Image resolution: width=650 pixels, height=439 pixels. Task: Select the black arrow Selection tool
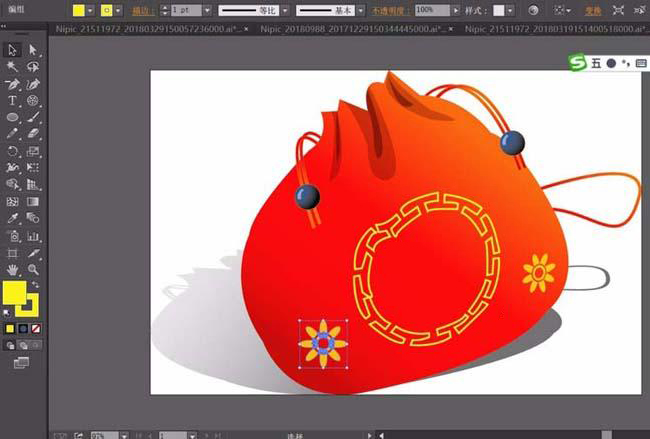(13, 50)
